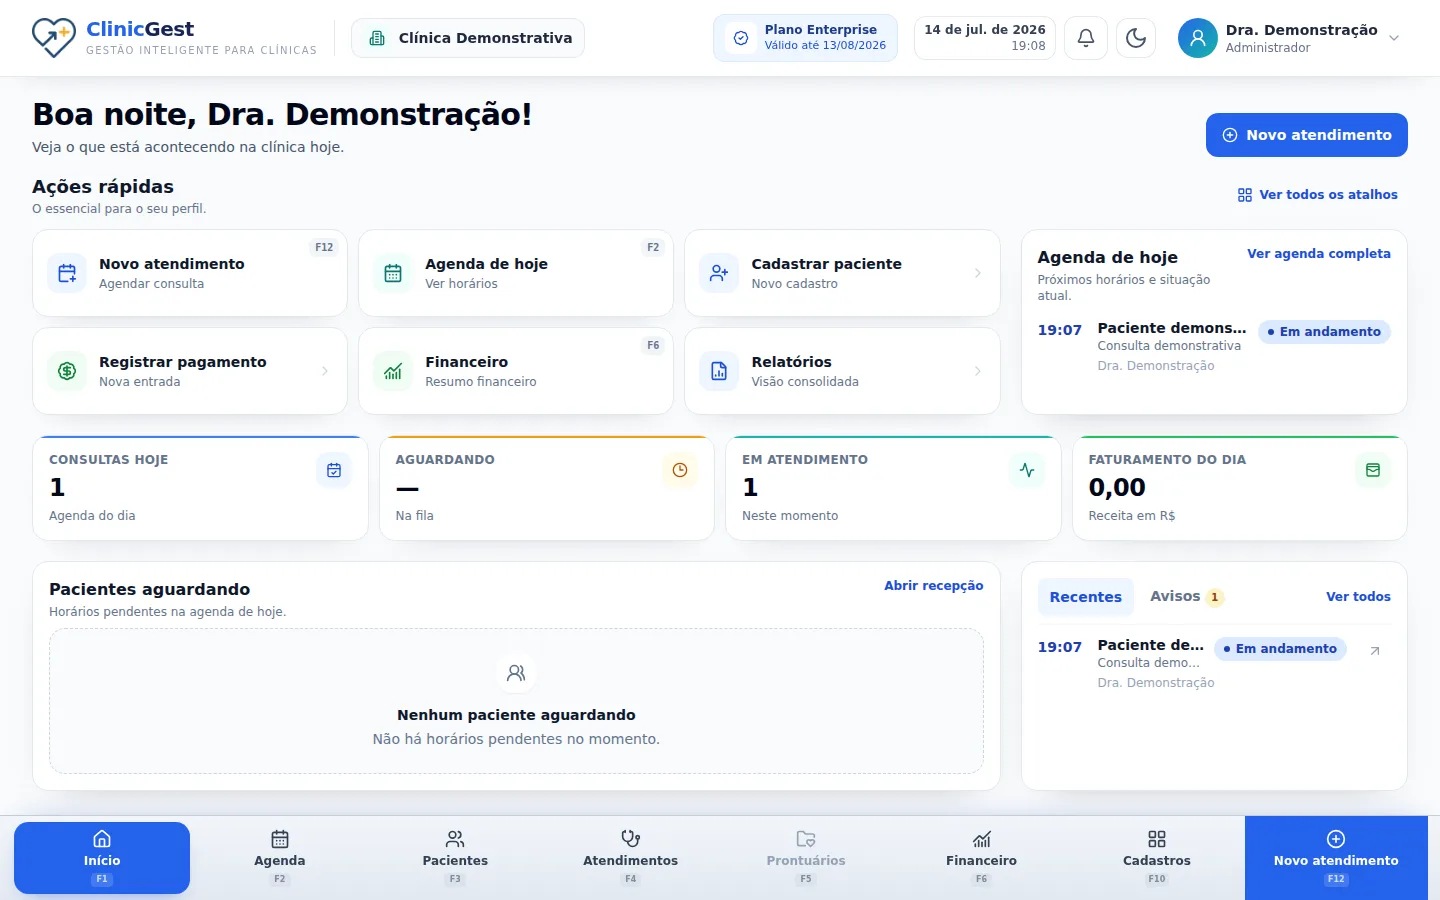Click Plano Enterprise badge

click(805, 38)
